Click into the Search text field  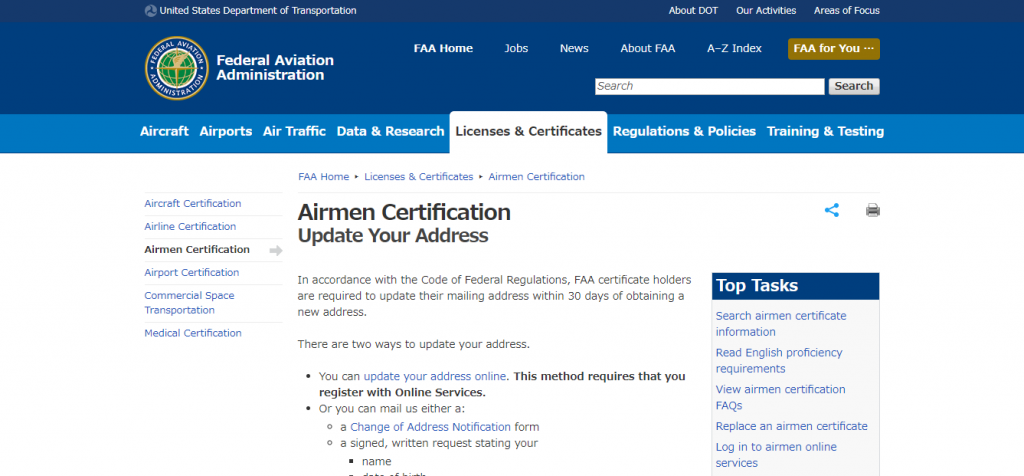click(709, 86)
